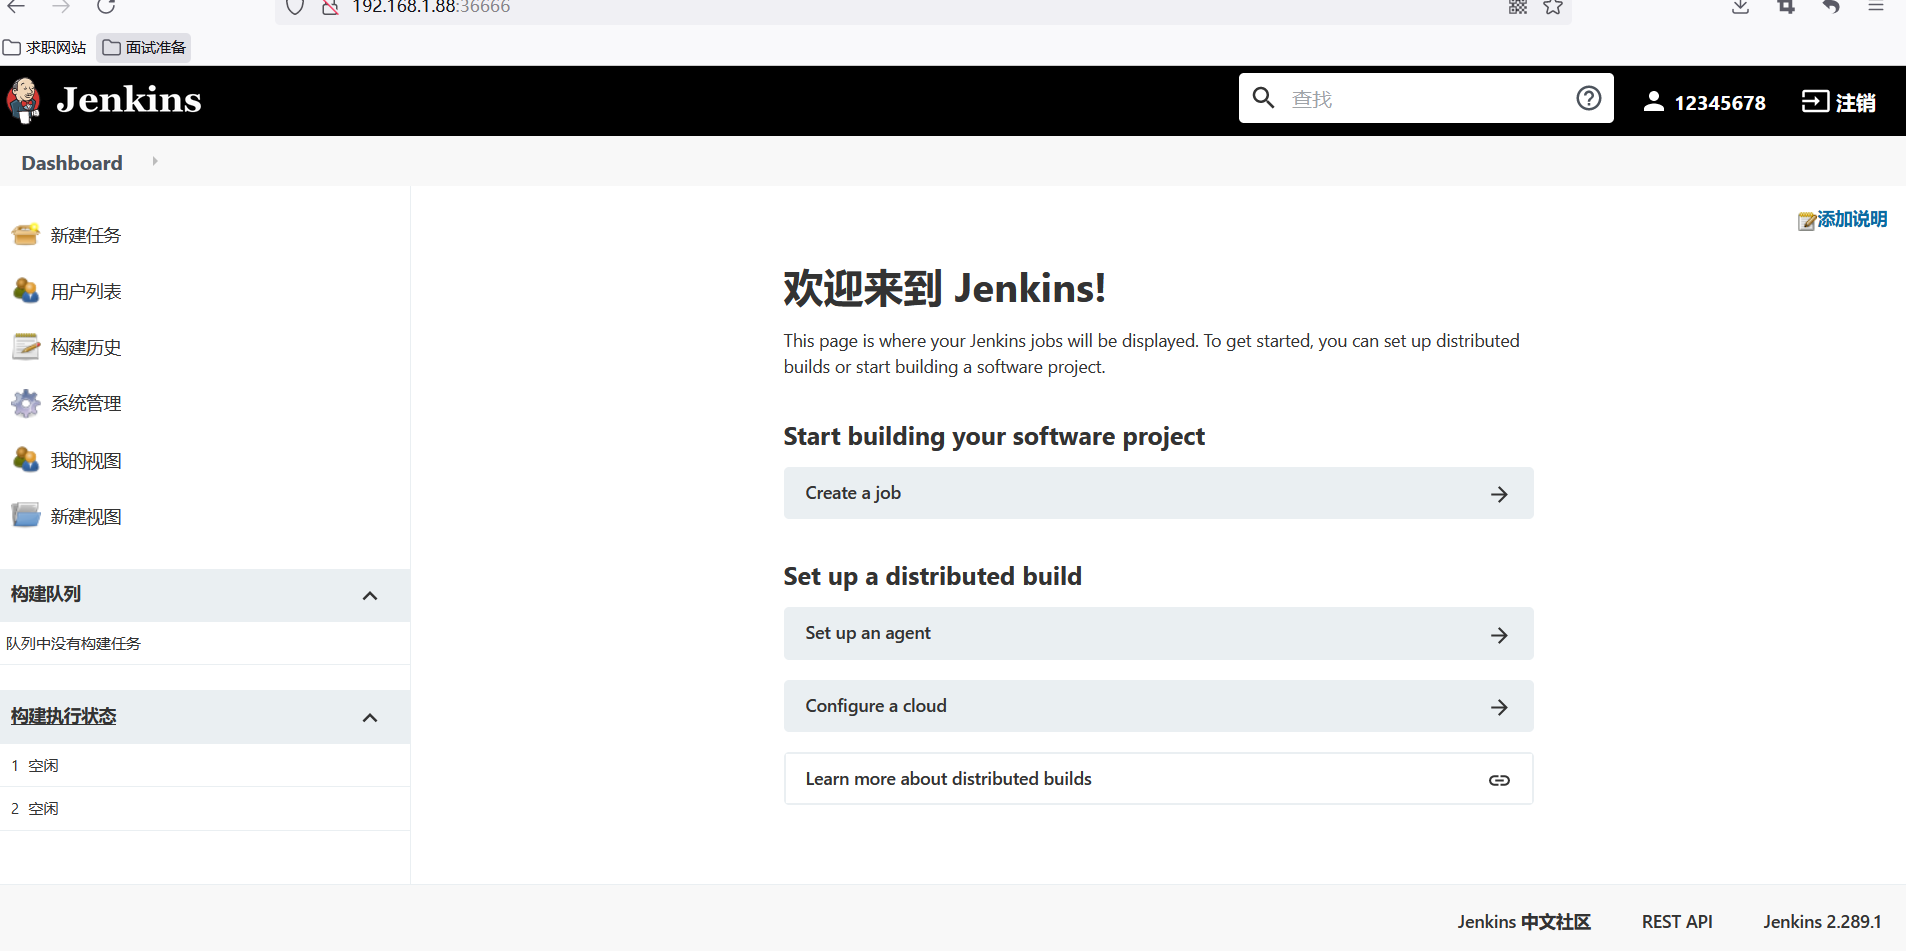Click the shield tracking protection icon

pos(294,7)
